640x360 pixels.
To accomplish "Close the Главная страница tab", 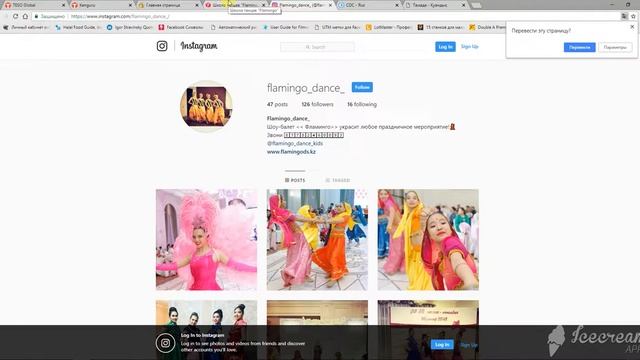I will click(197, 5).
